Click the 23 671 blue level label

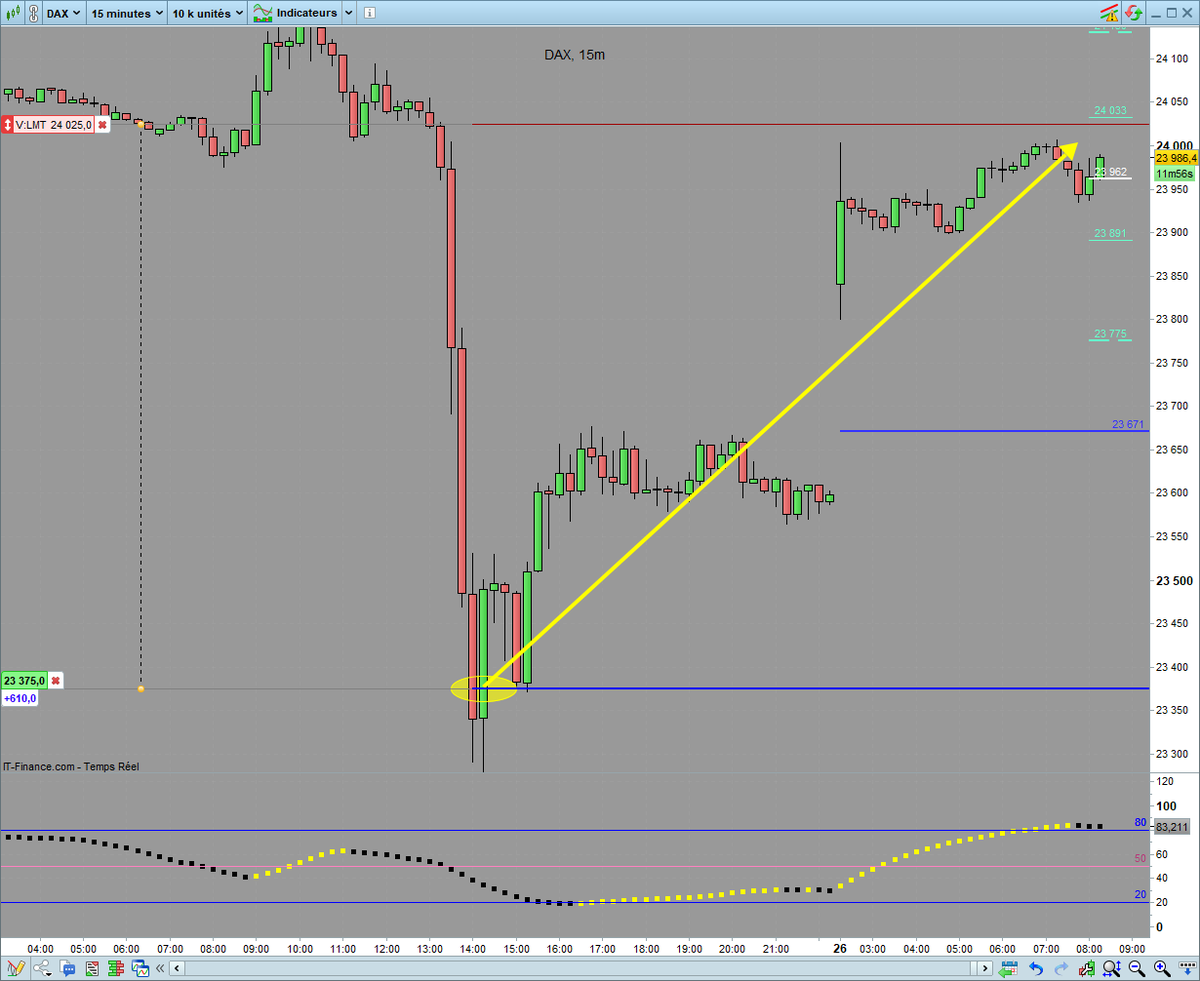pyautogui.click(x=1128, y=425)
